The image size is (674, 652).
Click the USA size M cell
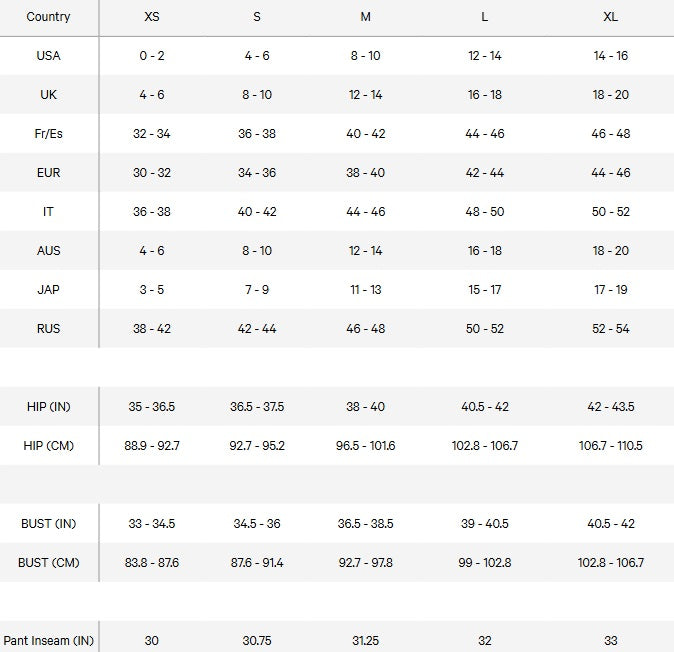click(x=365, y=56)
